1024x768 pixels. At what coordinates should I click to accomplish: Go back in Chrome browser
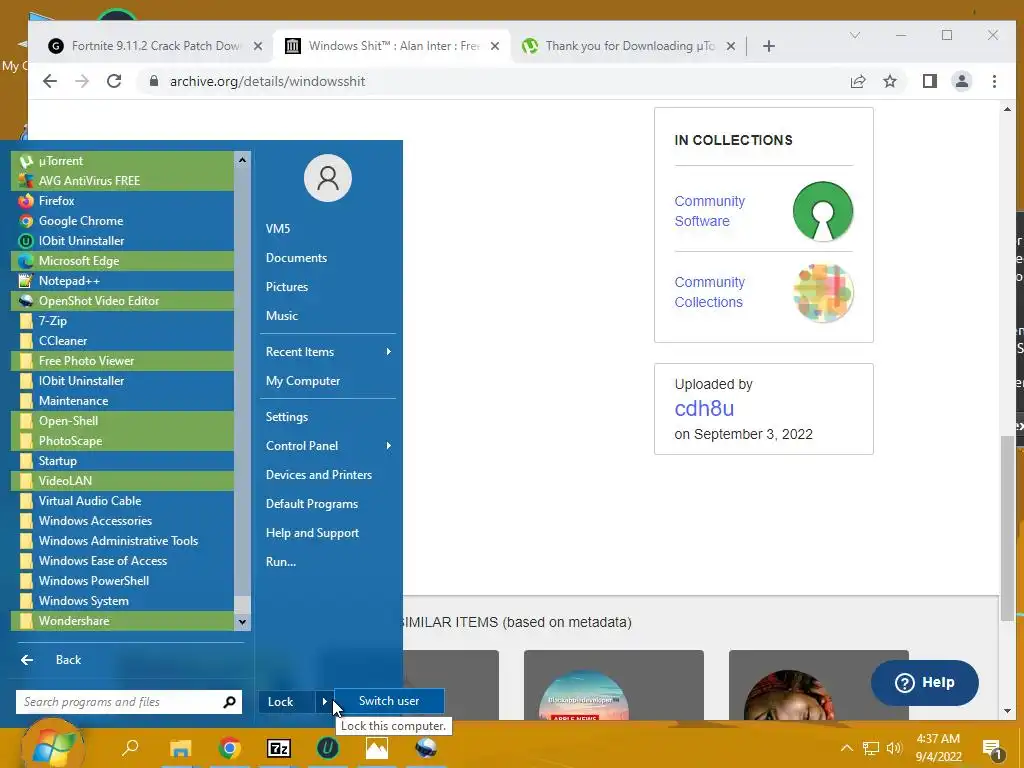[x=50, y=81]
